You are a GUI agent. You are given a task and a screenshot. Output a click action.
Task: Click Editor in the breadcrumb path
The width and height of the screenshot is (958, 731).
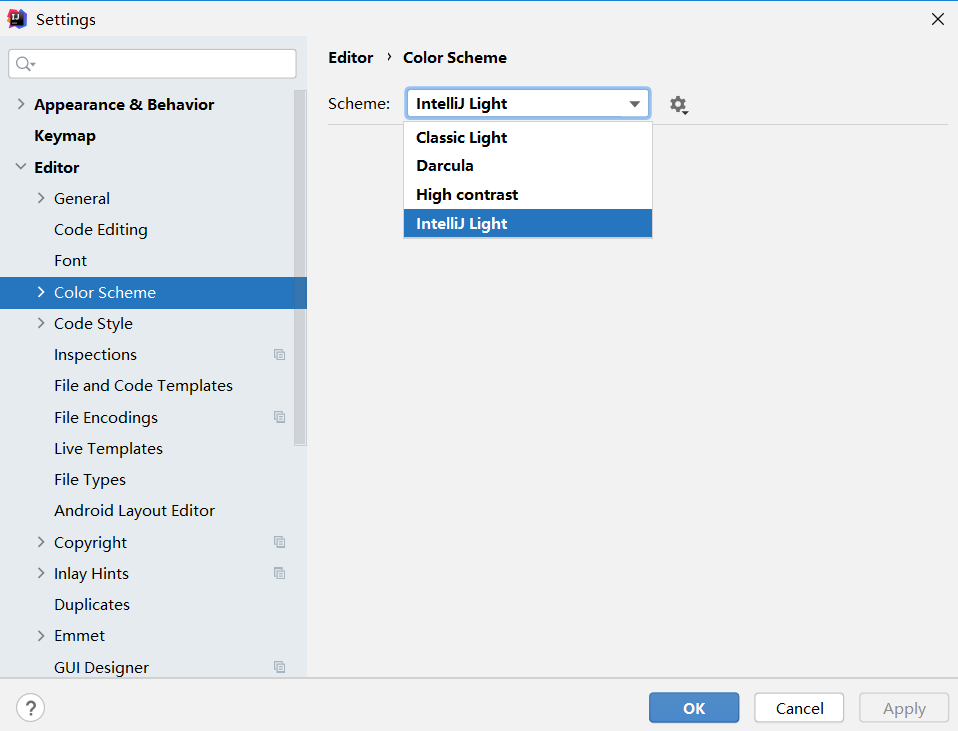pyautogui.click(x=350, y=57)
